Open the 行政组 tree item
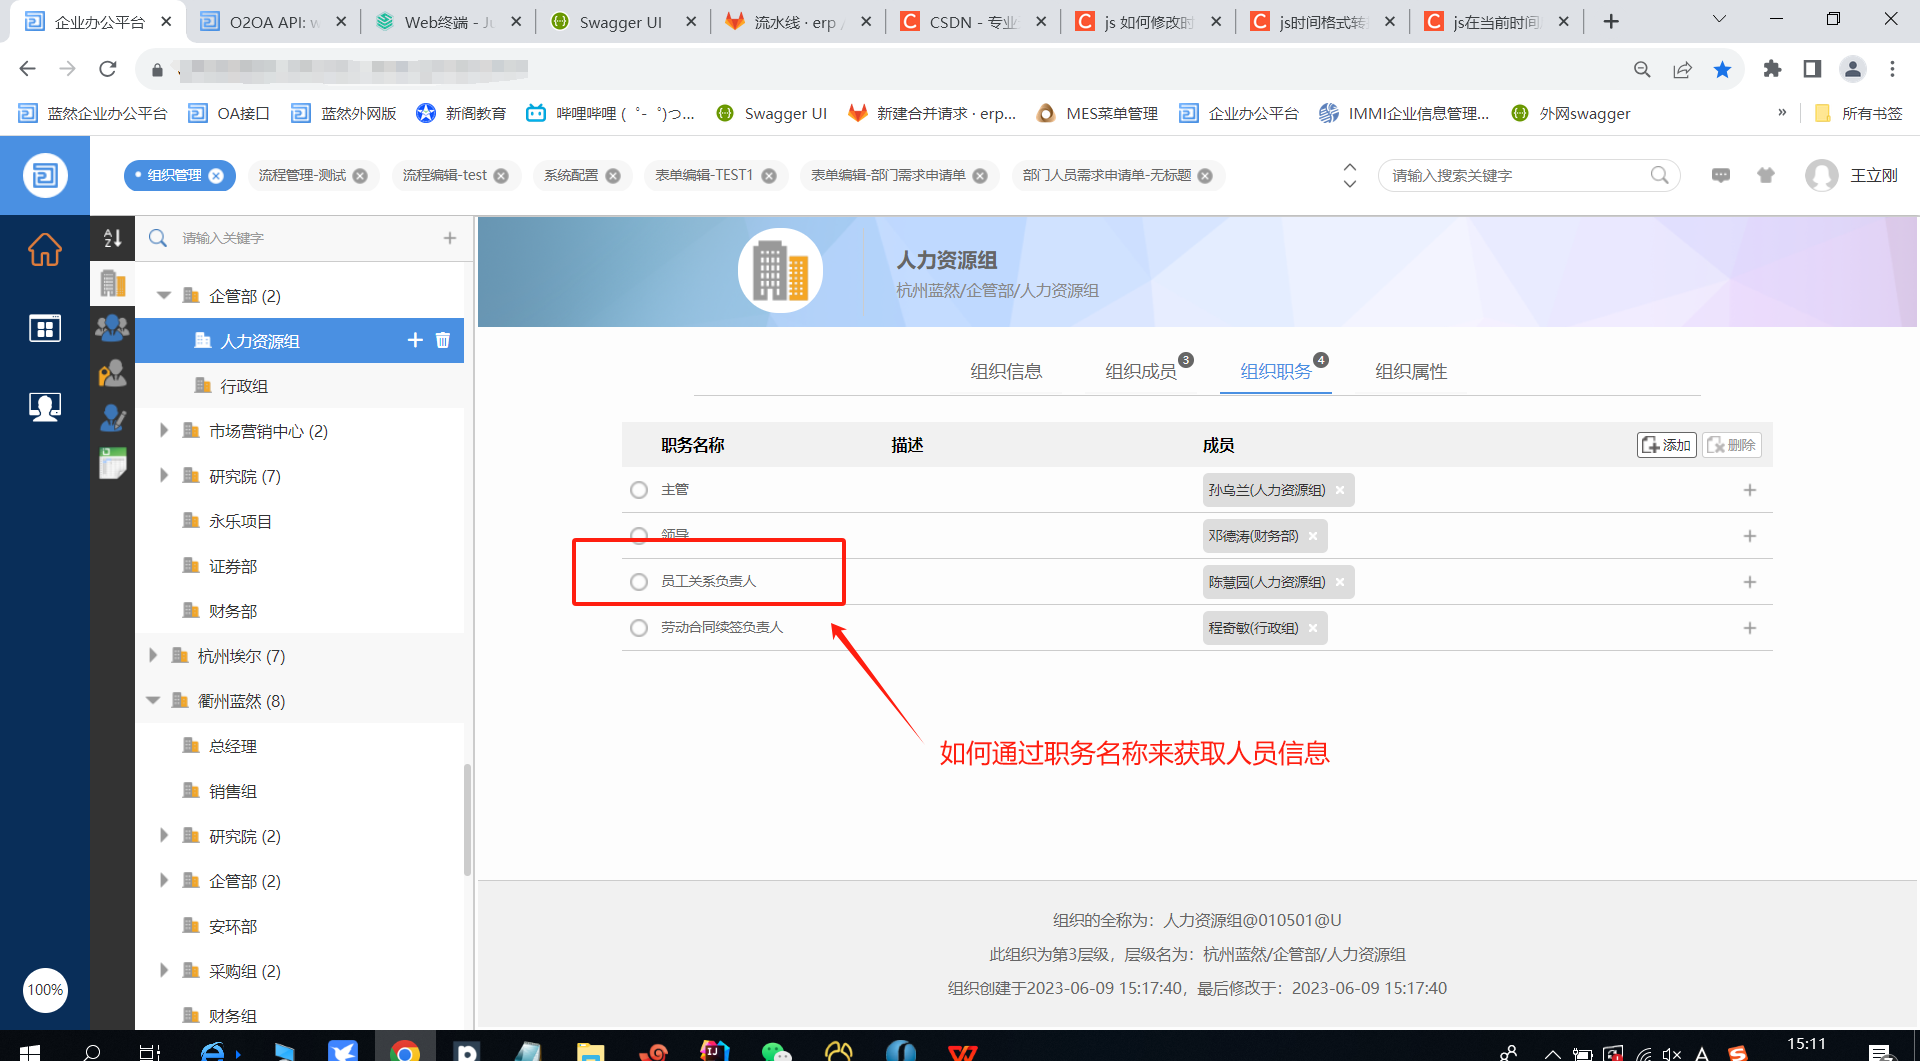This screenshot has width=1920, height=1061. [x=244, y=386]
